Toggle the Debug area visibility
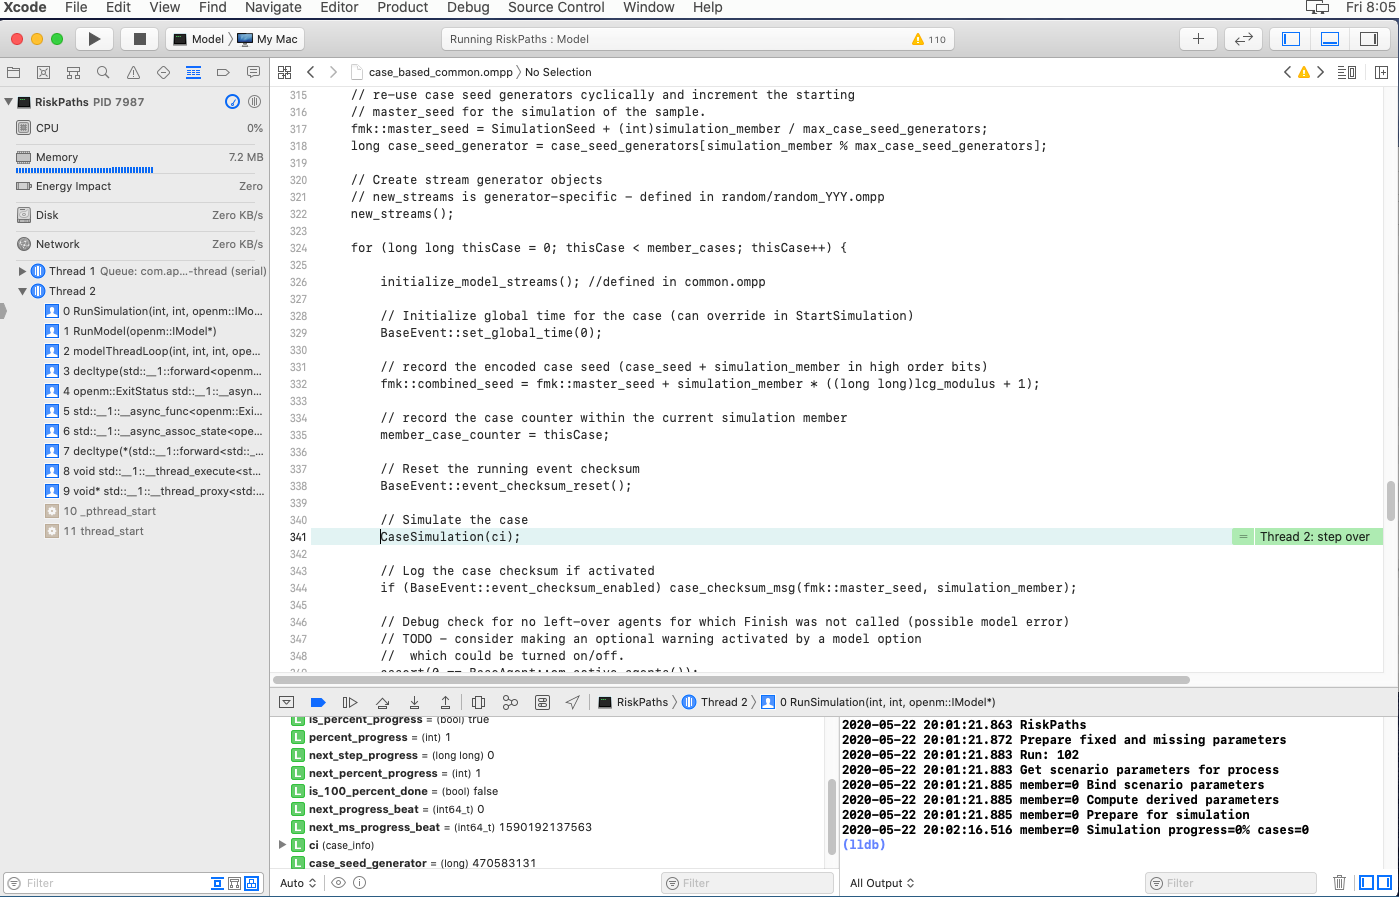1399x897 pixels. (x=1330, y=39)
